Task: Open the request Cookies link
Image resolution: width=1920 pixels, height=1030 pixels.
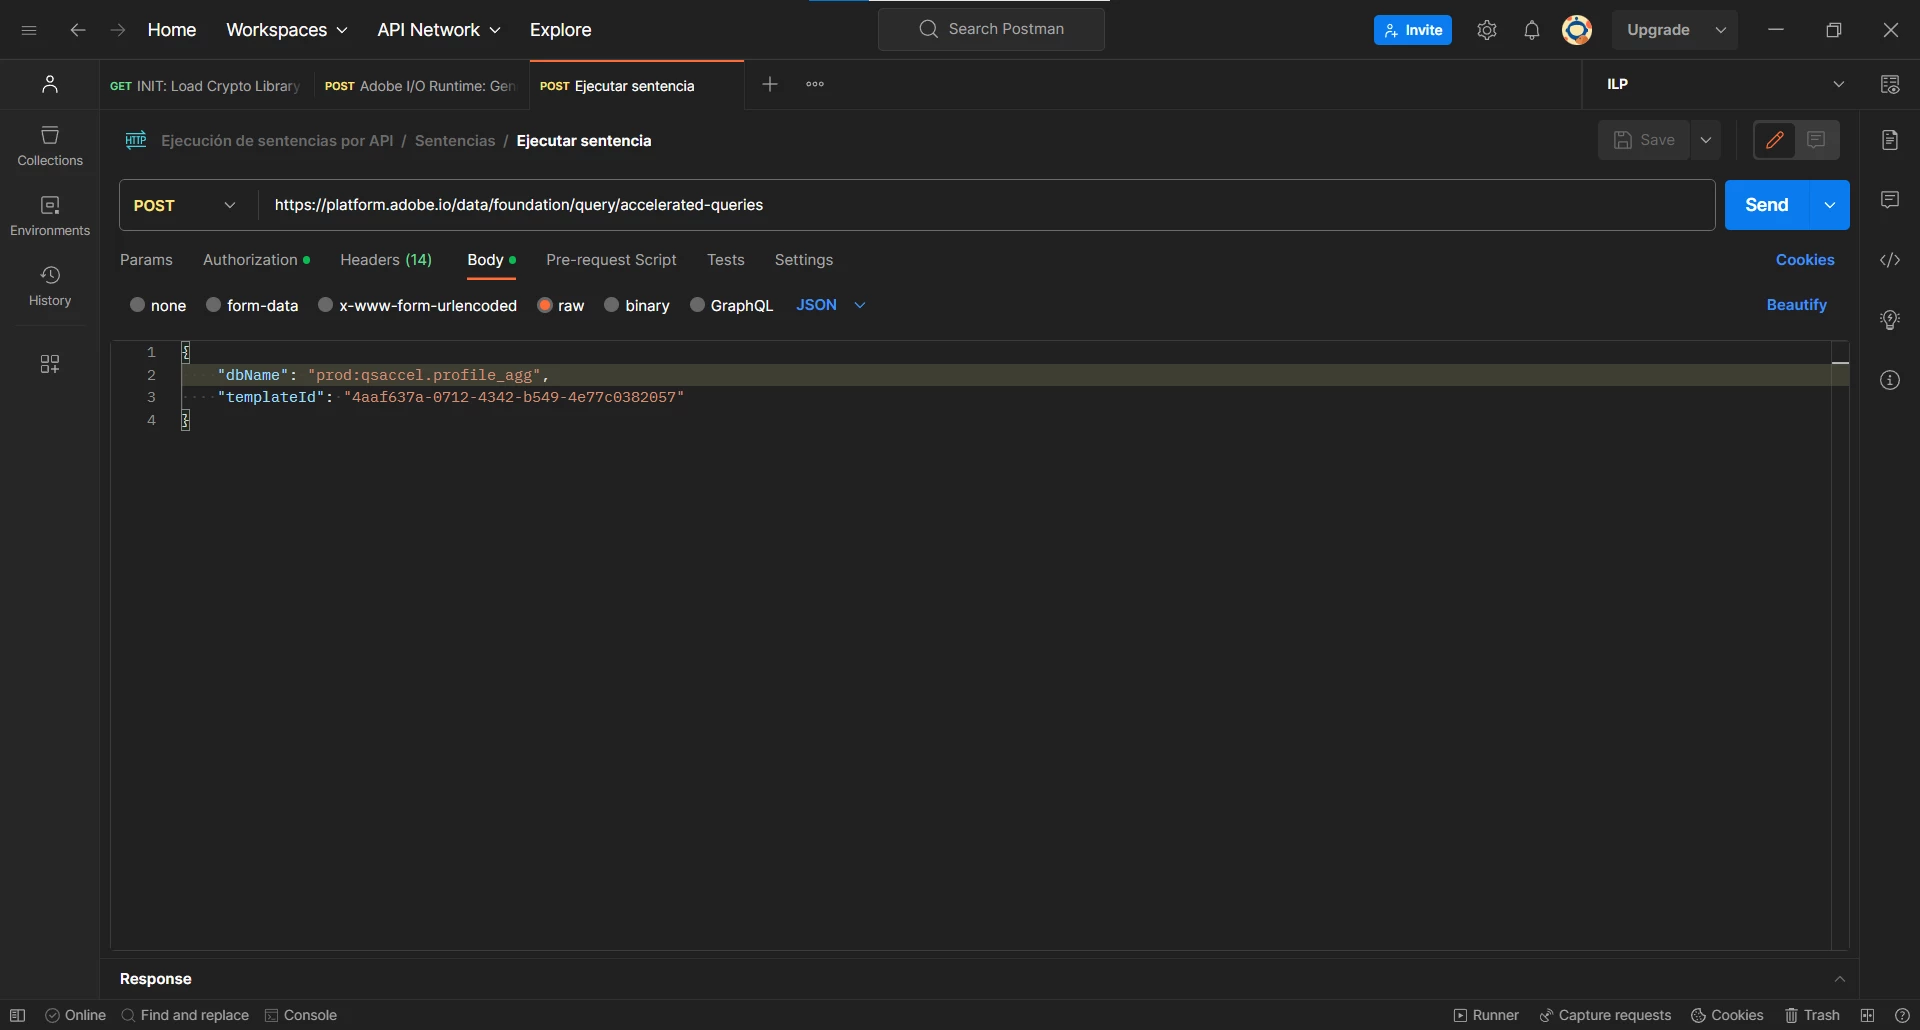Action: pyautogui.click(x=1805, y=260)
